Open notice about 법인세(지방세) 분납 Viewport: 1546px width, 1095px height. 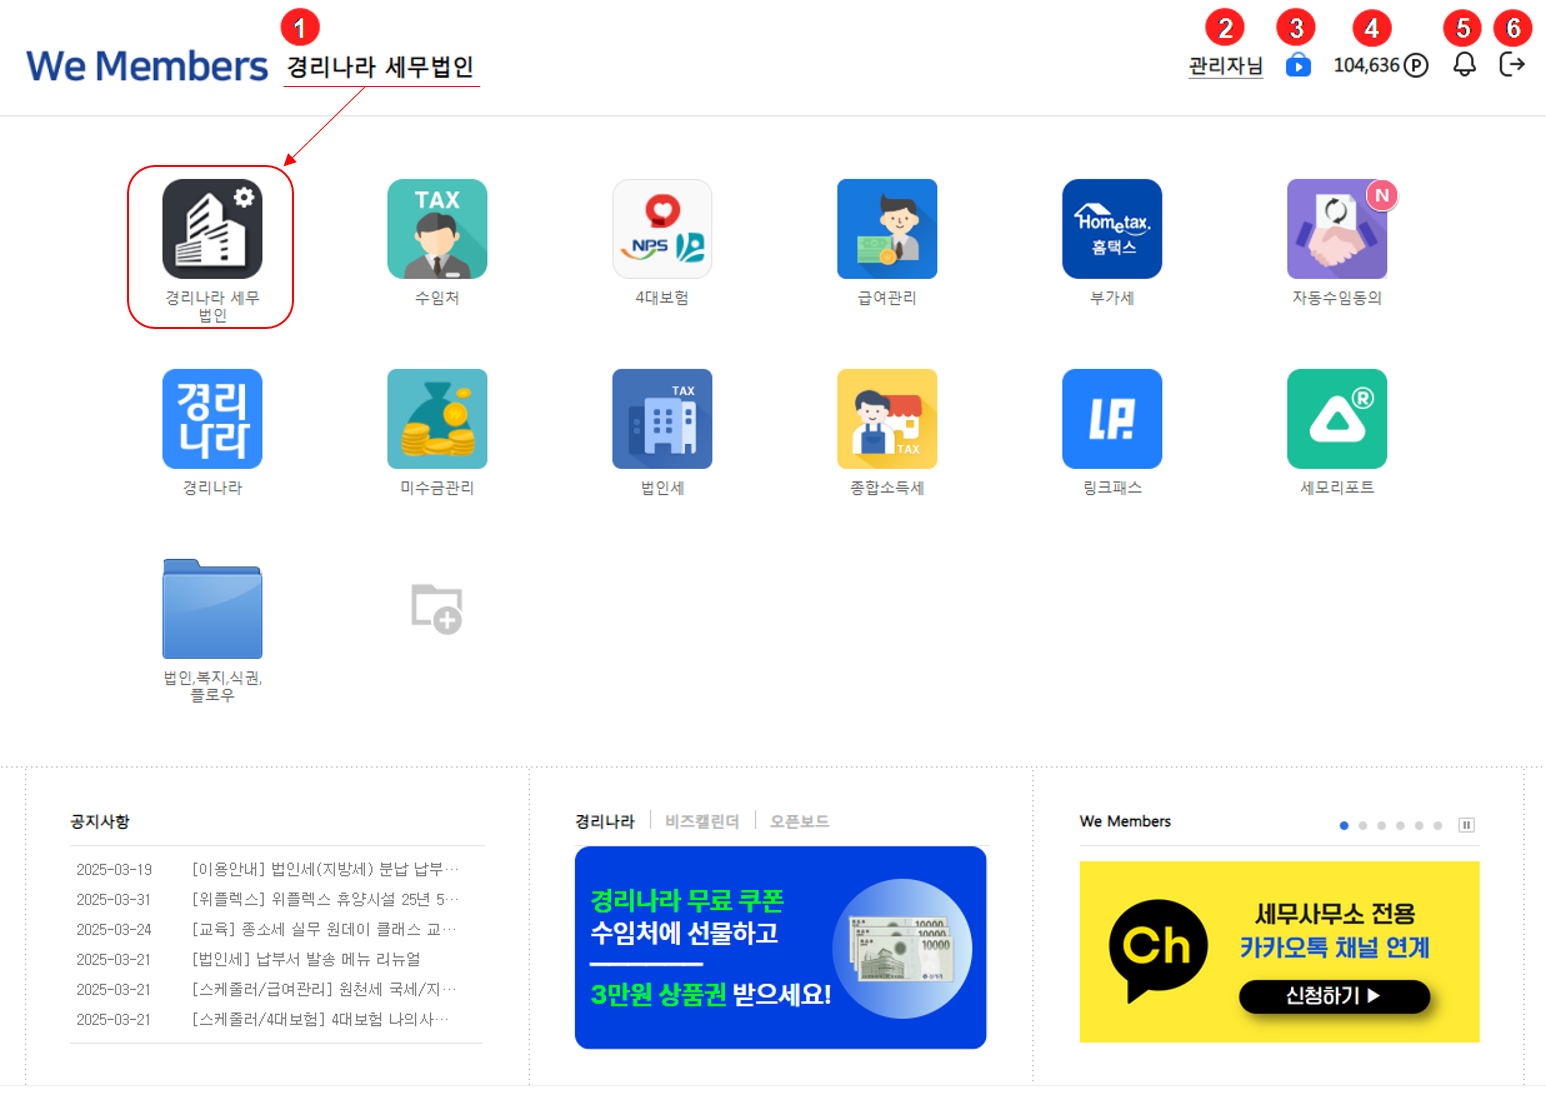325,869
